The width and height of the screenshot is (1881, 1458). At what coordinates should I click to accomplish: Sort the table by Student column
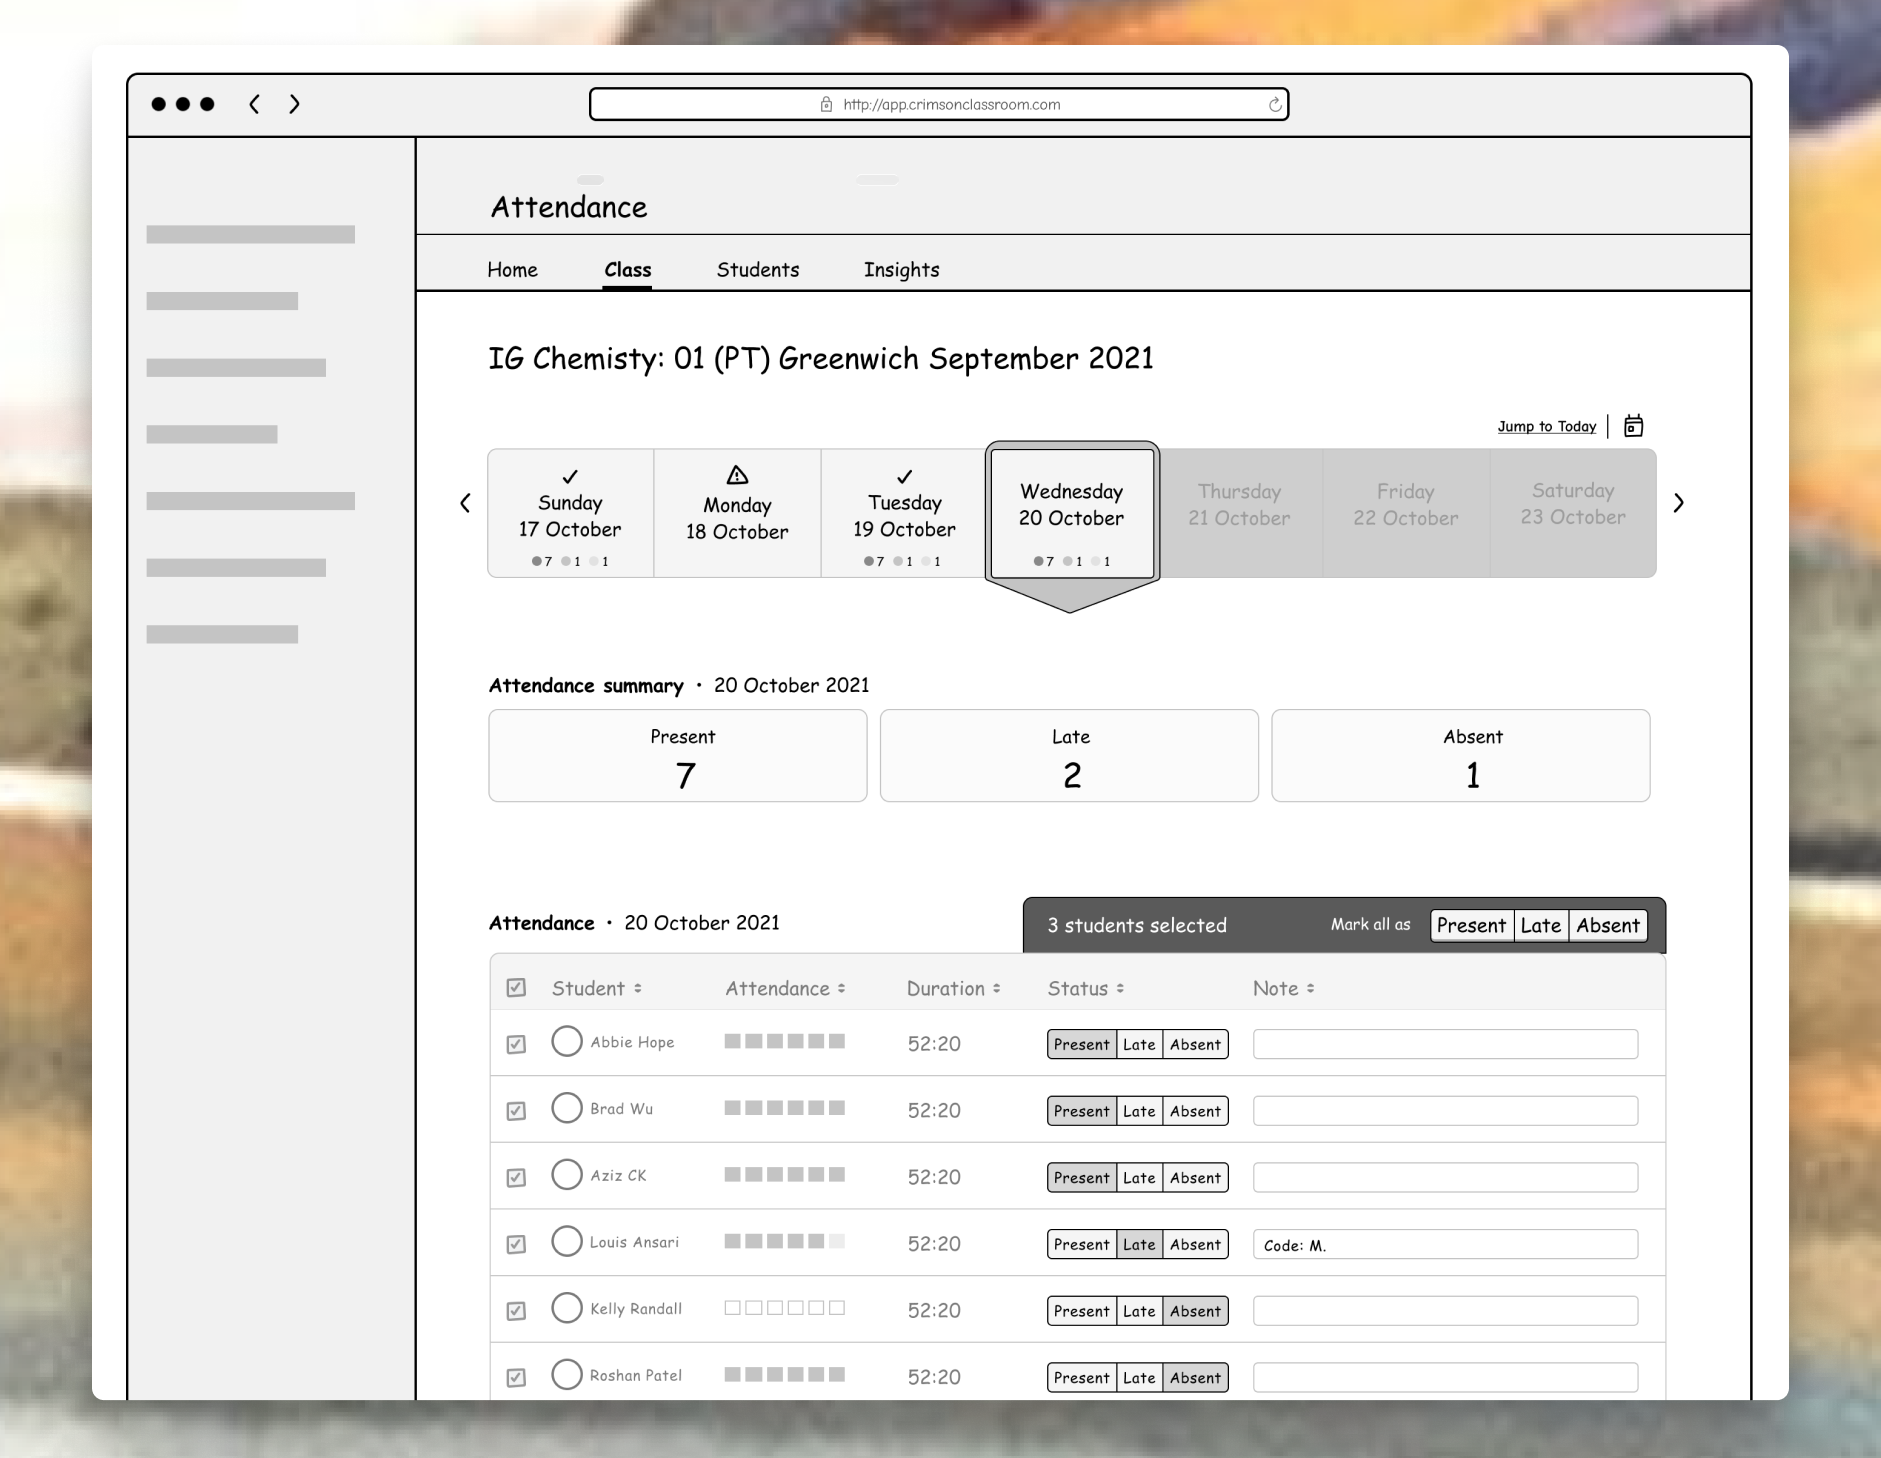click(x=596, y=988)
